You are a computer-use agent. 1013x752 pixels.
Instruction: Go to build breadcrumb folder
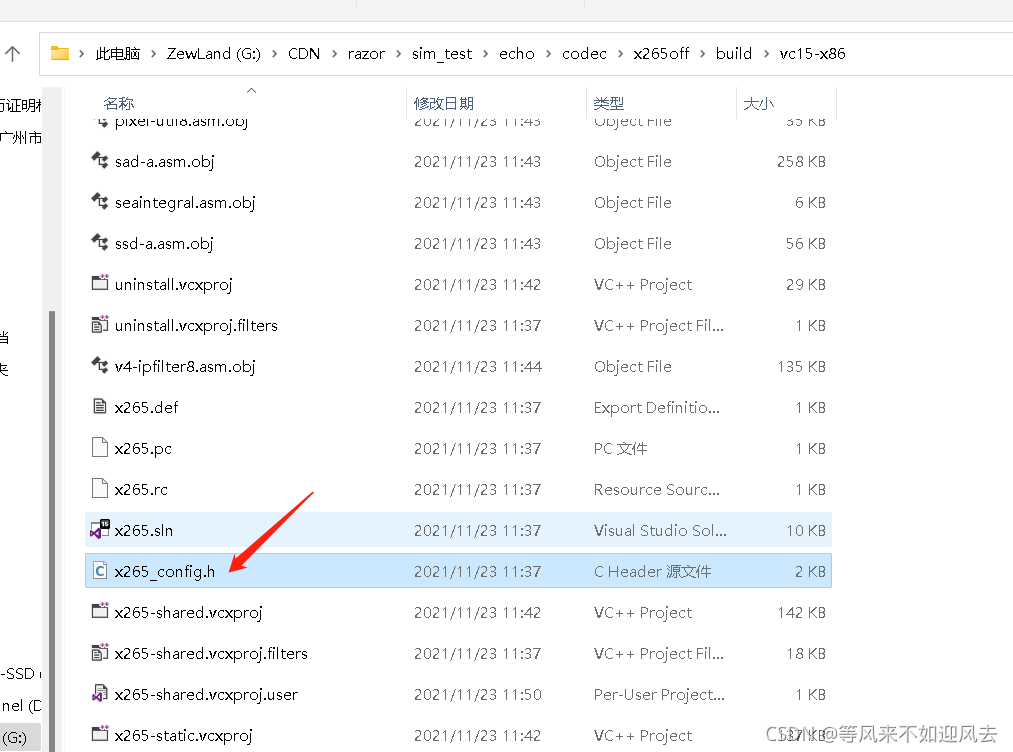pyautogui.click(x=734, y=54)
